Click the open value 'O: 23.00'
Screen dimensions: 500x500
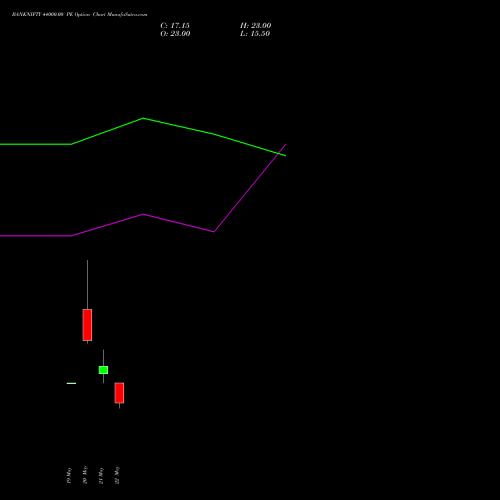tap(175, 34)
